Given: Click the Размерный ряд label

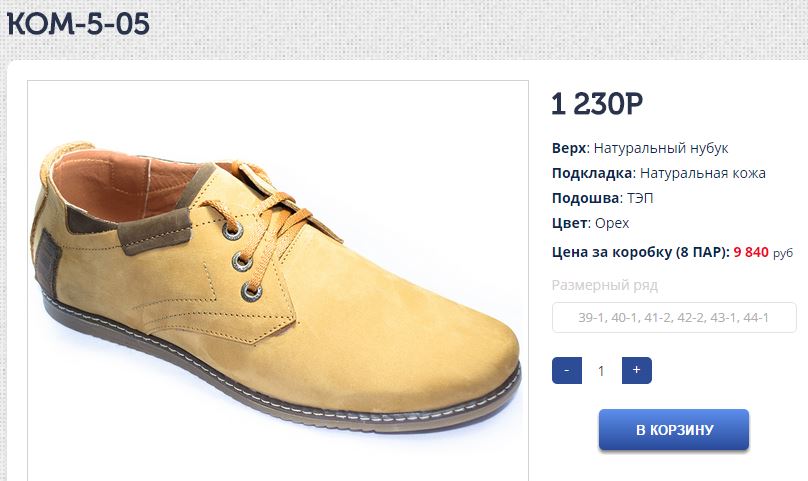Looking at the screenshot, I should (604, 285).
